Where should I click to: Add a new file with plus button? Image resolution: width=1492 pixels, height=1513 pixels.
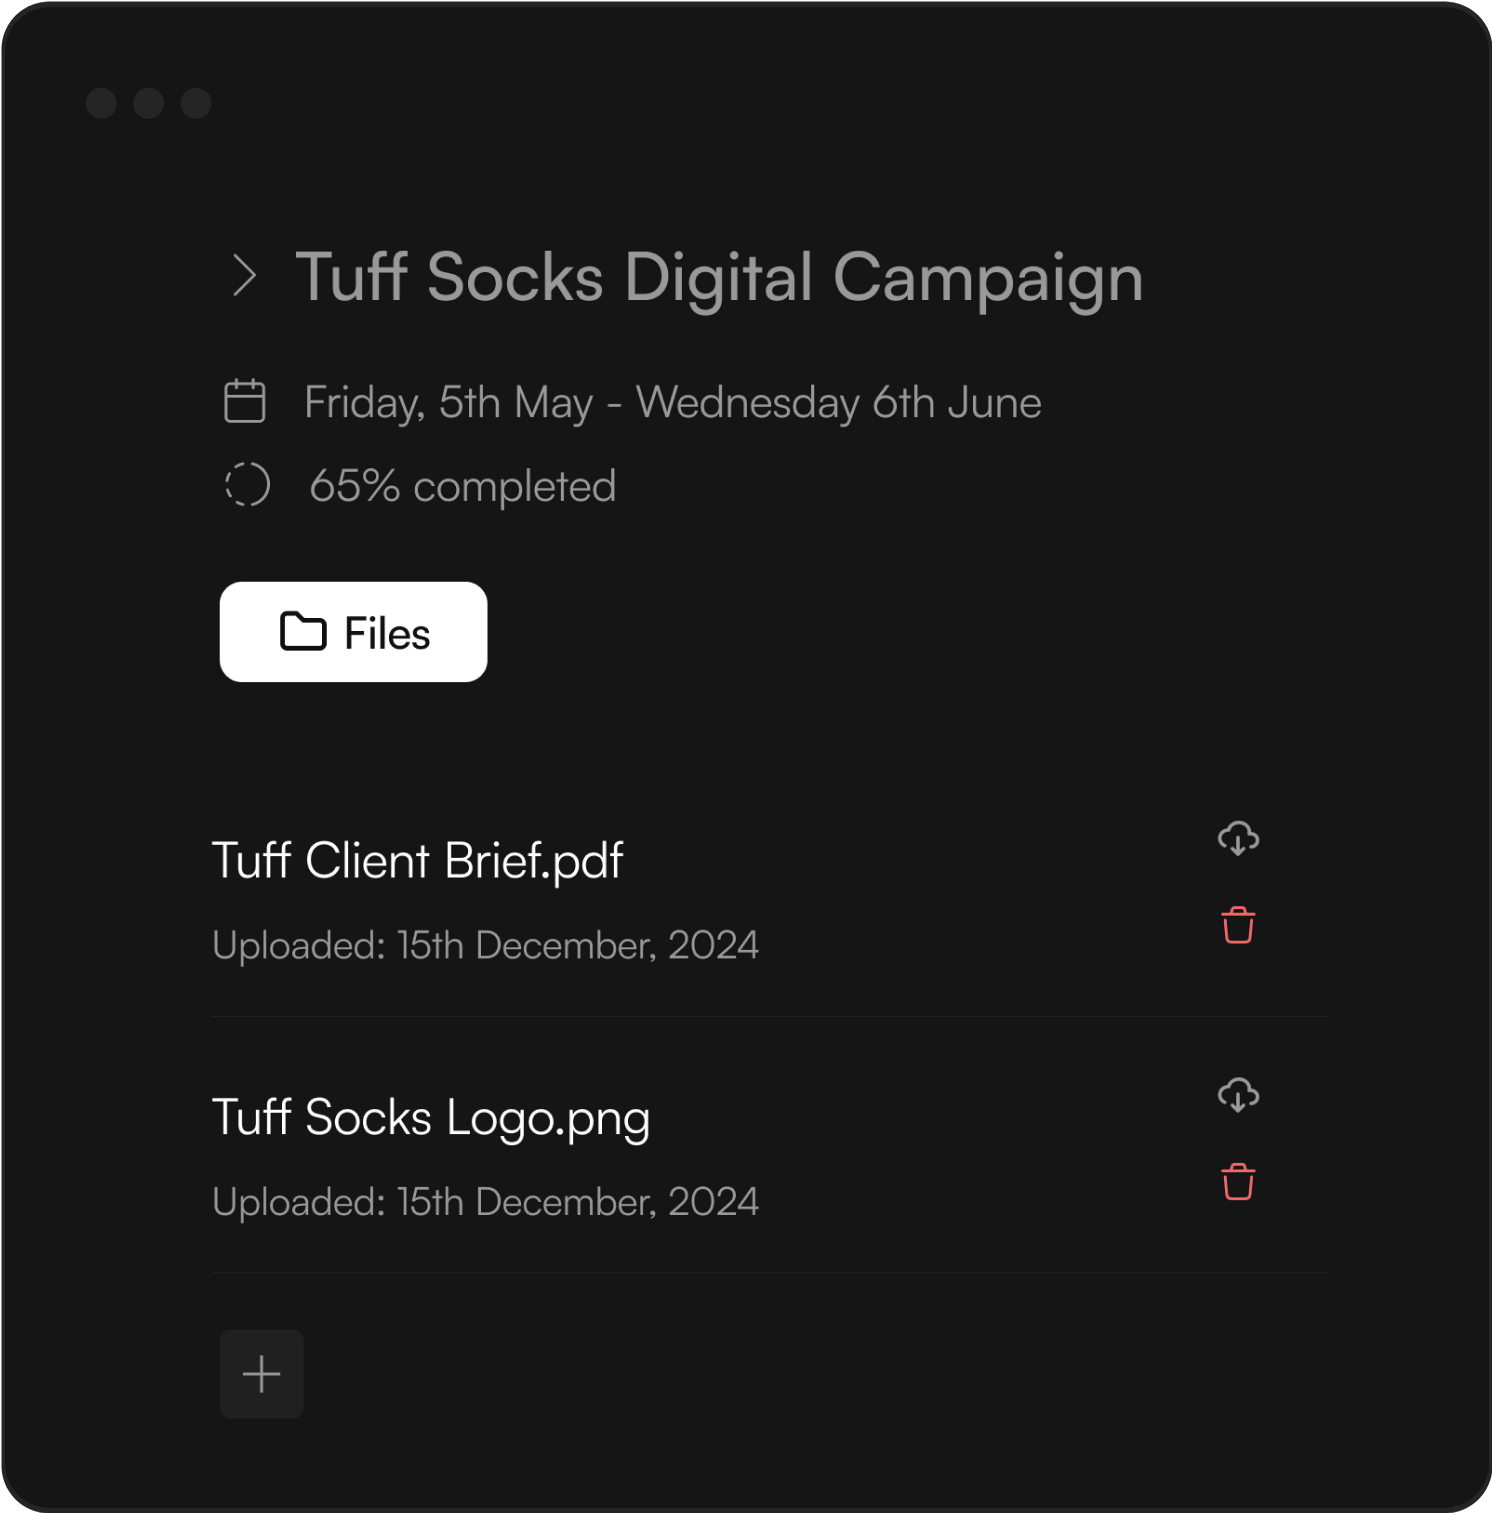261,1374
